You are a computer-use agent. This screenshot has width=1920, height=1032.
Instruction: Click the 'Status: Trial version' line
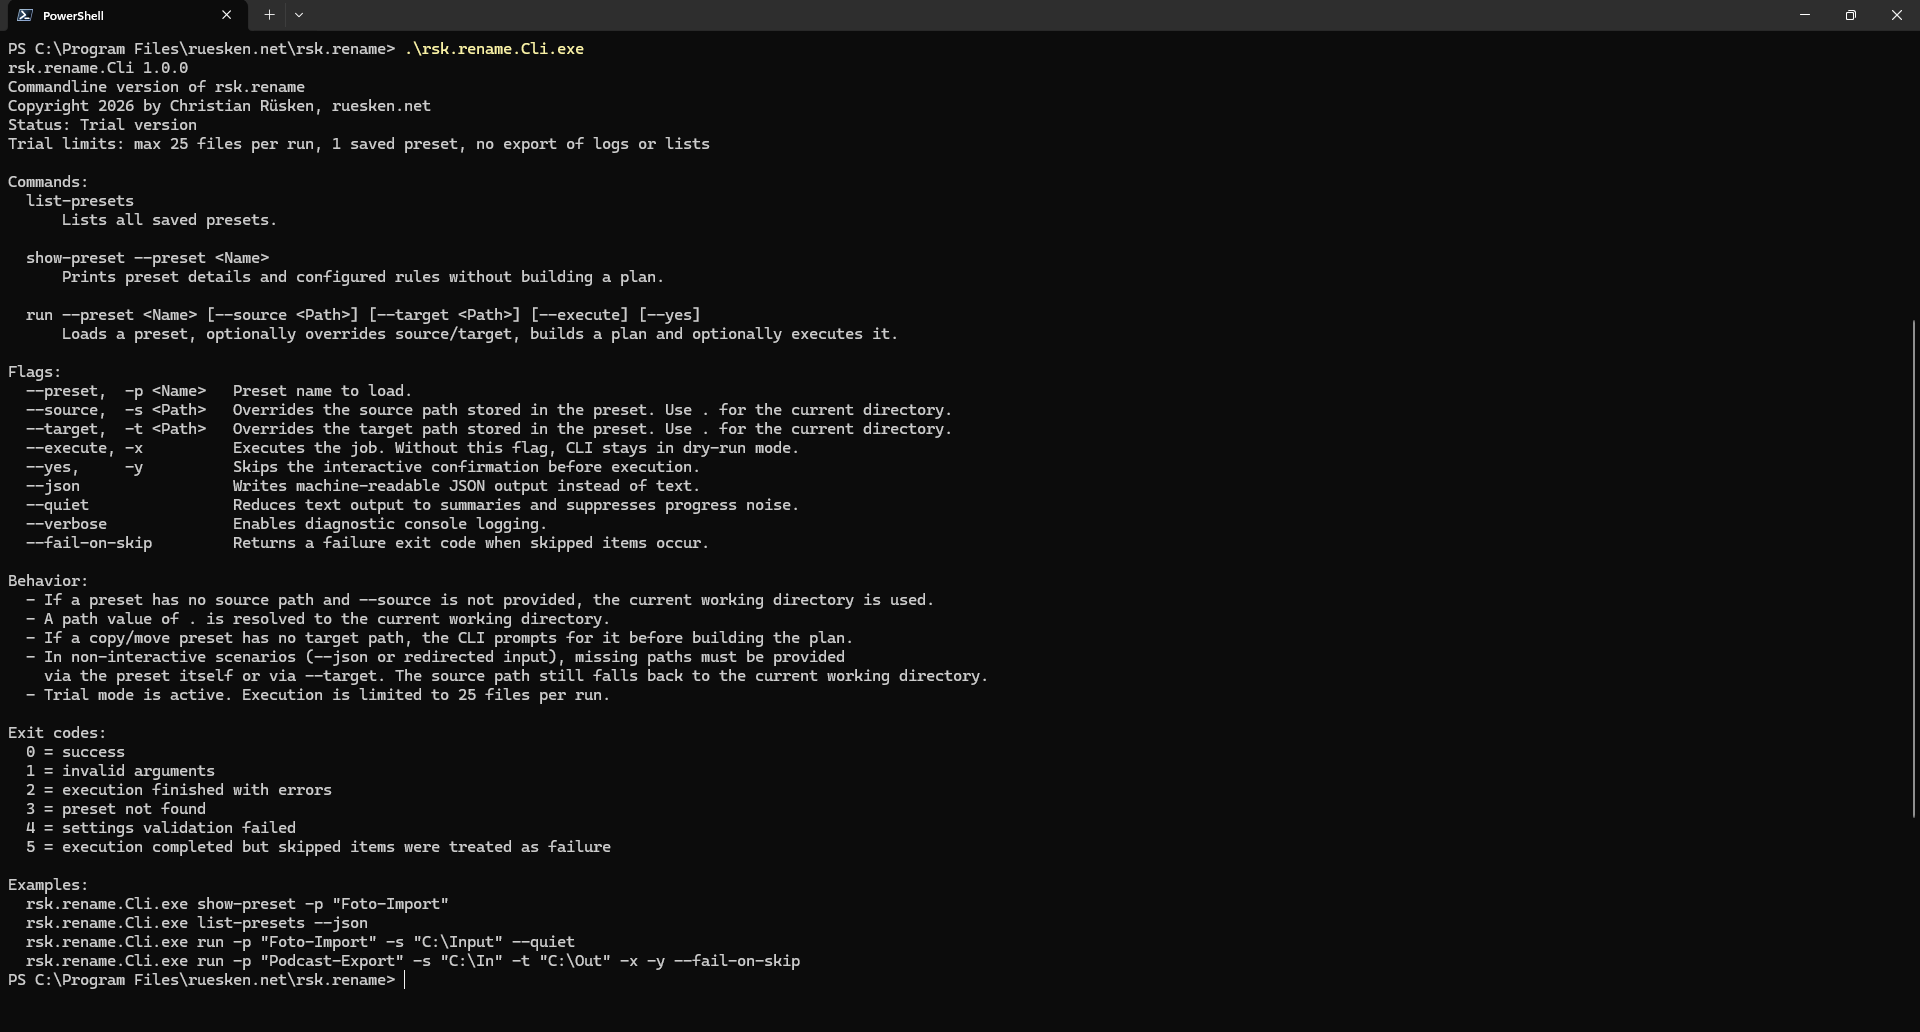pyautogui.click(x=102, y=125)
